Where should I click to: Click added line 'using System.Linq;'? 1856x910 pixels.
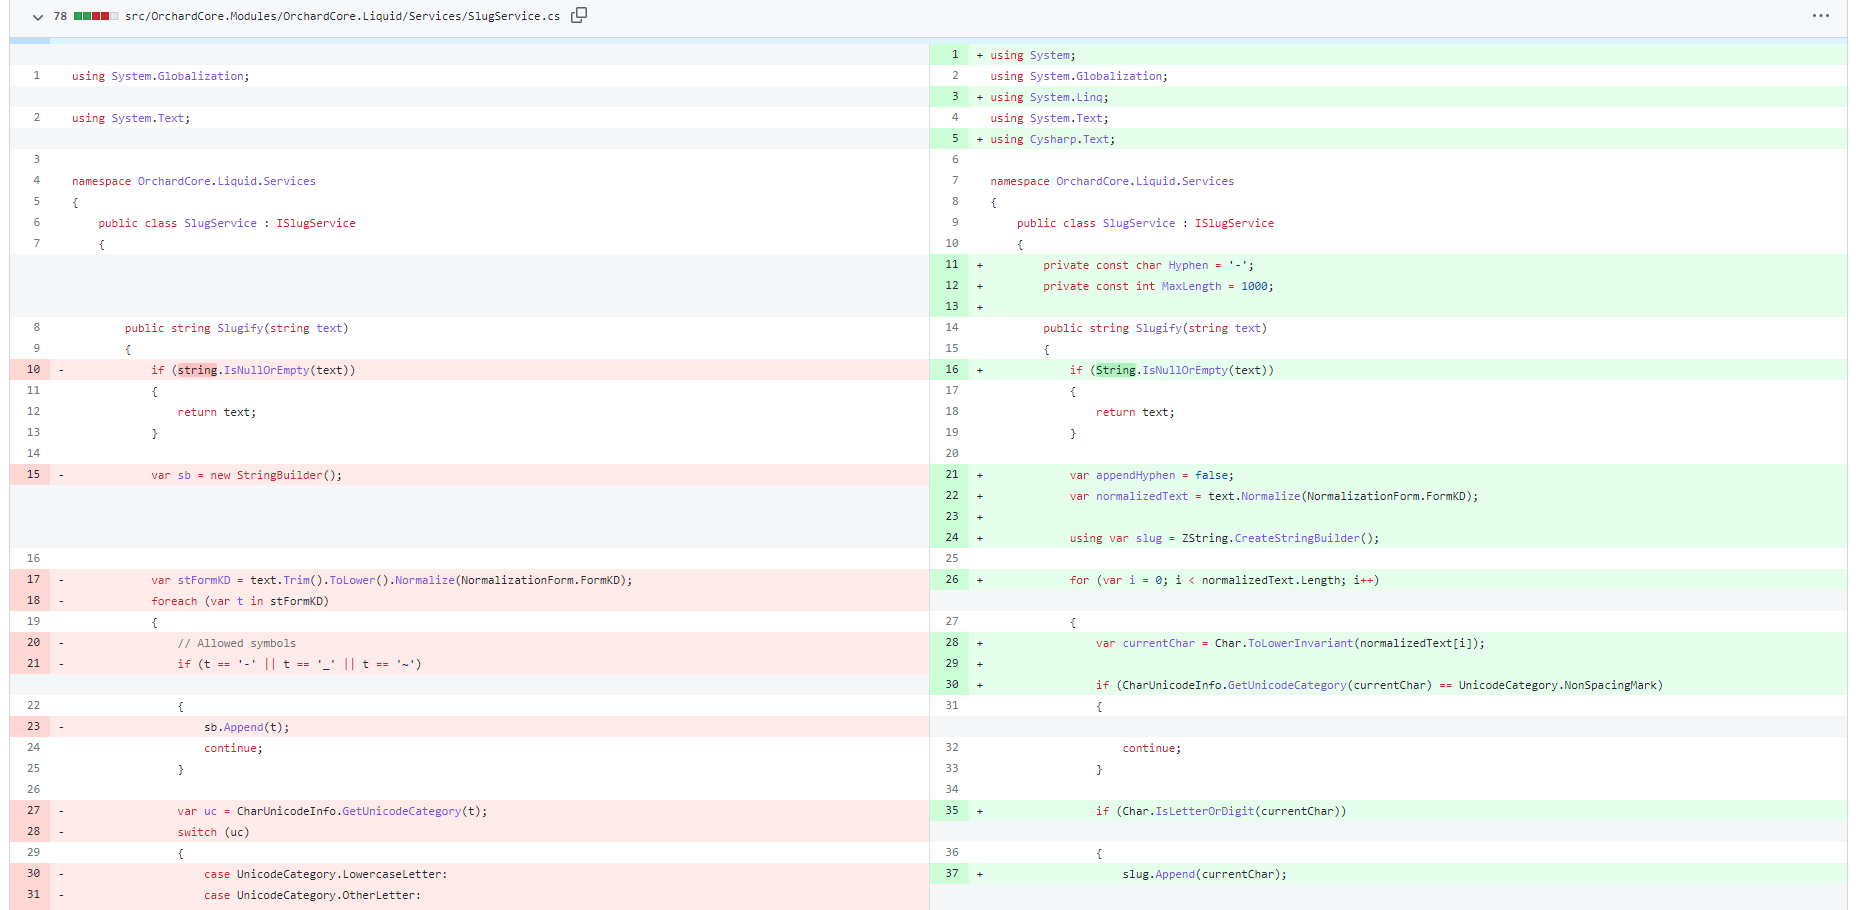1049,97
